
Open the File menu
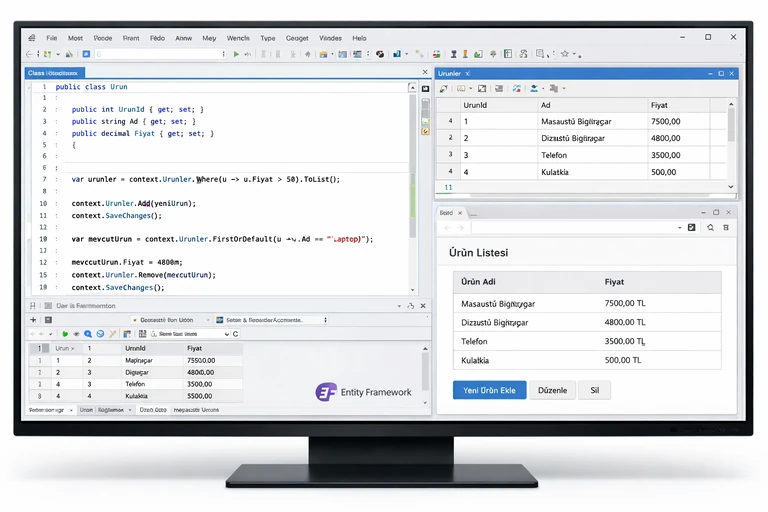click(x=51, y=38)
